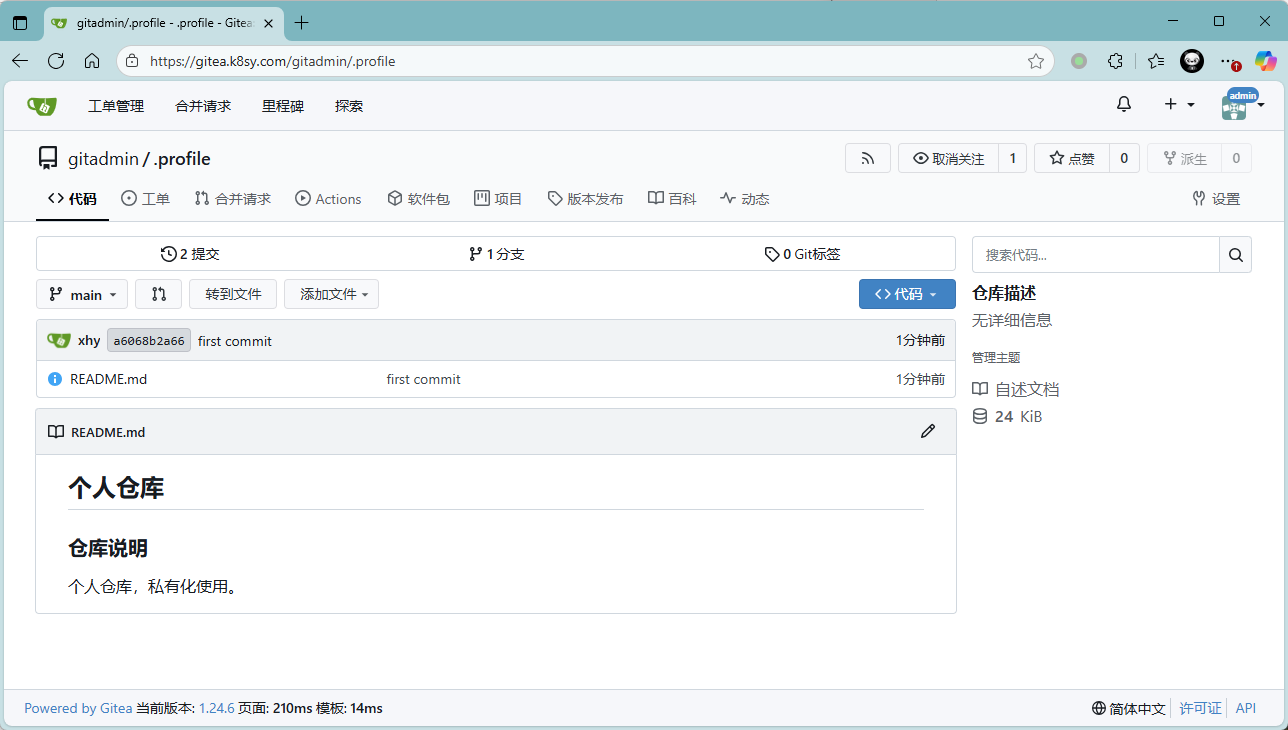
Task: Switch to the Actions tab
Action: [x=328, y=199]
